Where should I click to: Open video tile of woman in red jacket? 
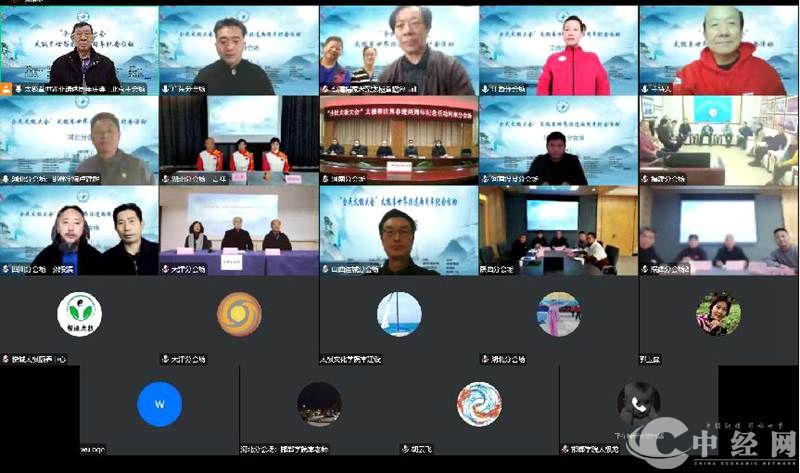(559, 51)
